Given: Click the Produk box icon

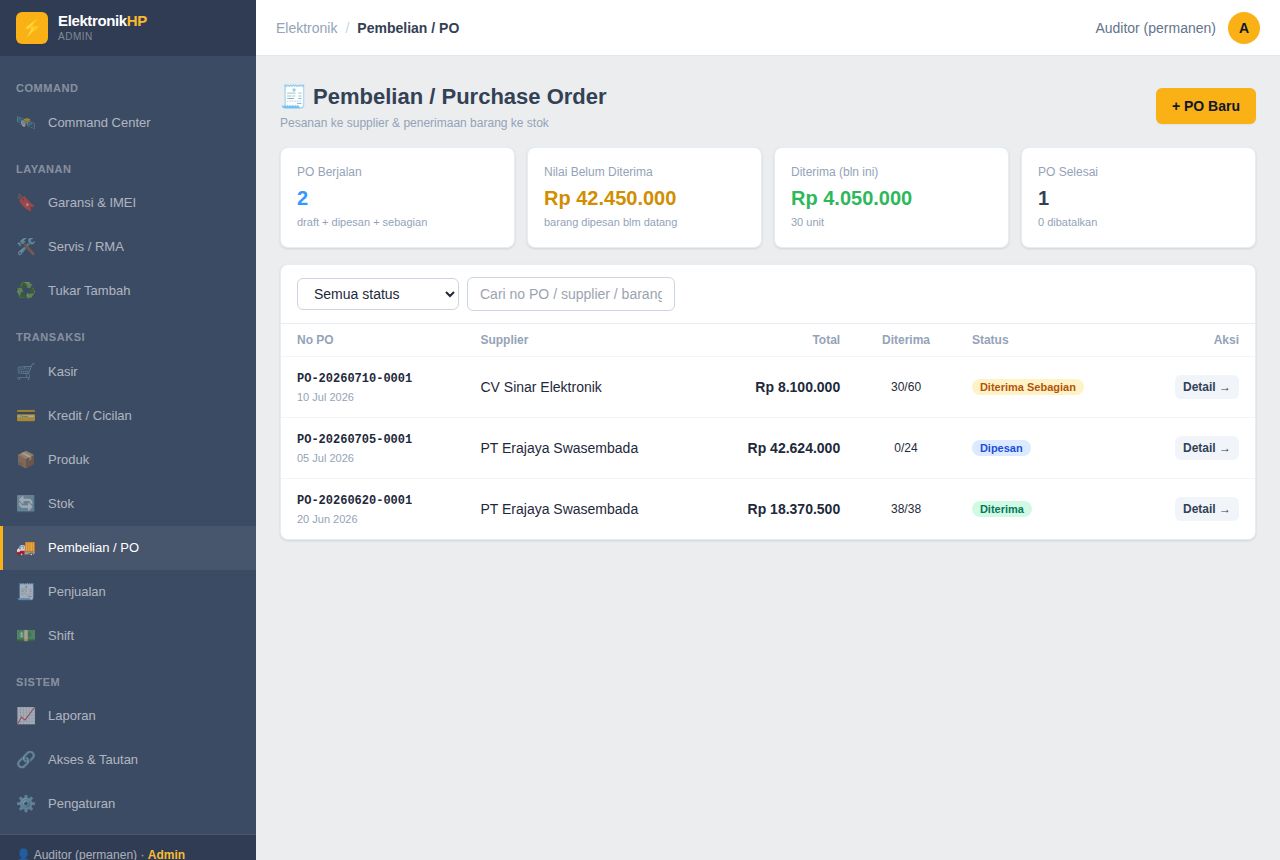Looking at the screenshot, I should pyautogui.click(x=26, y=460).
